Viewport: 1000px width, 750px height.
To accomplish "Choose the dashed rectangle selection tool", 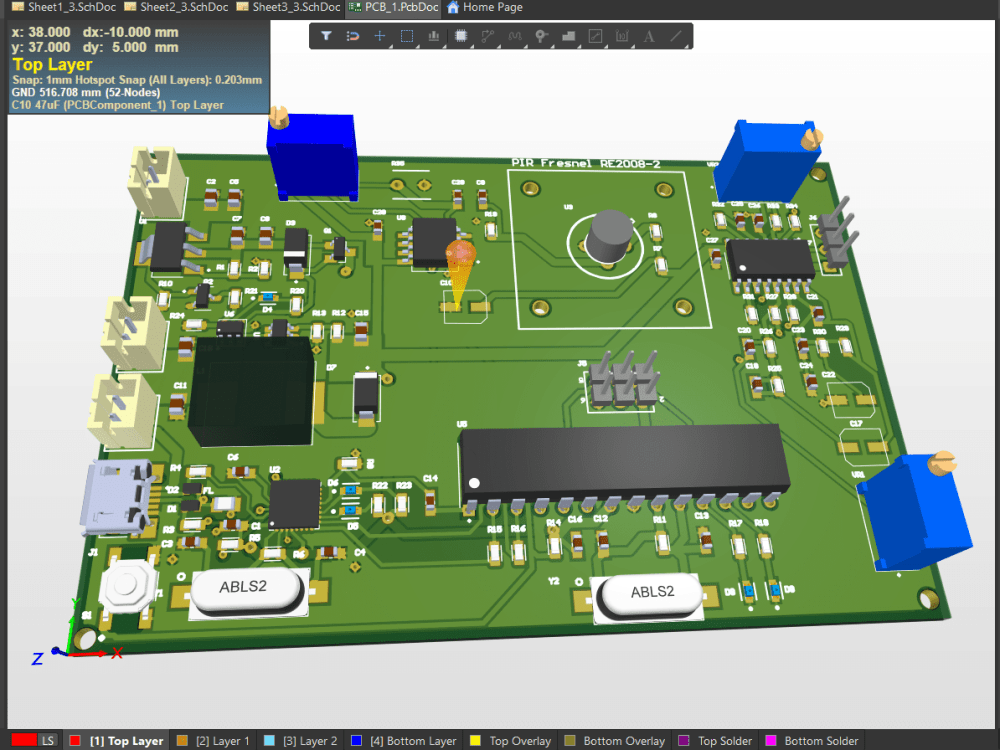I will pos(406,36).
